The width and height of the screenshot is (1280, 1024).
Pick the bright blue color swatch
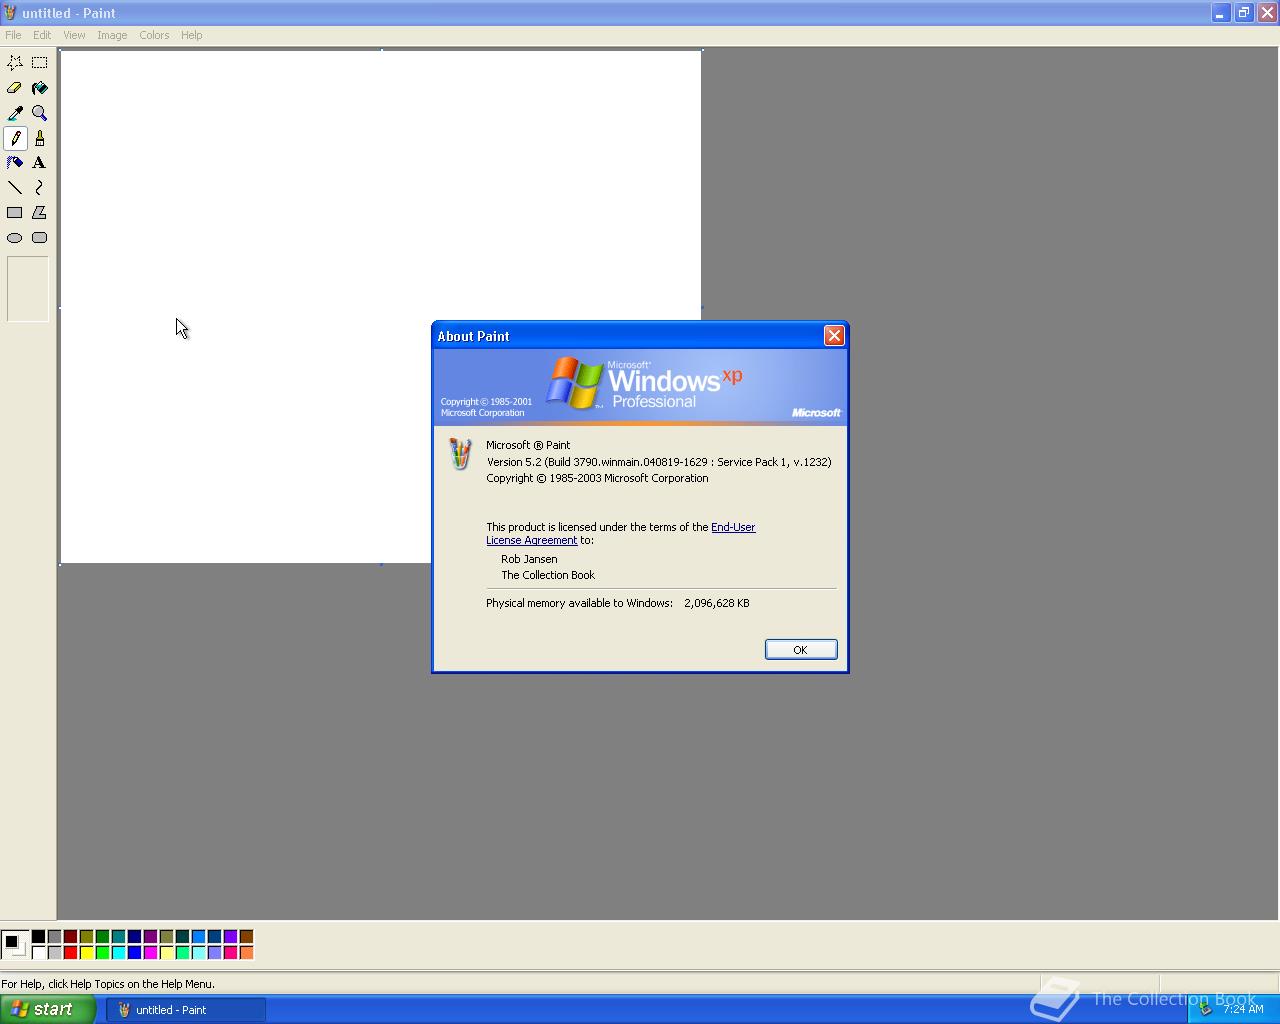click(x=135, y=953)
